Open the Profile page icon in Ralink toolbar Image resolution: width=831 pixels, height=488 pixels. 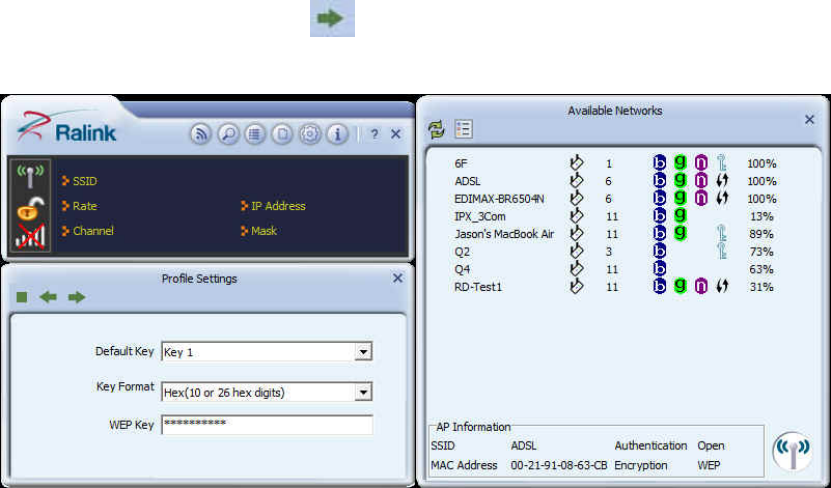[282, 134]
